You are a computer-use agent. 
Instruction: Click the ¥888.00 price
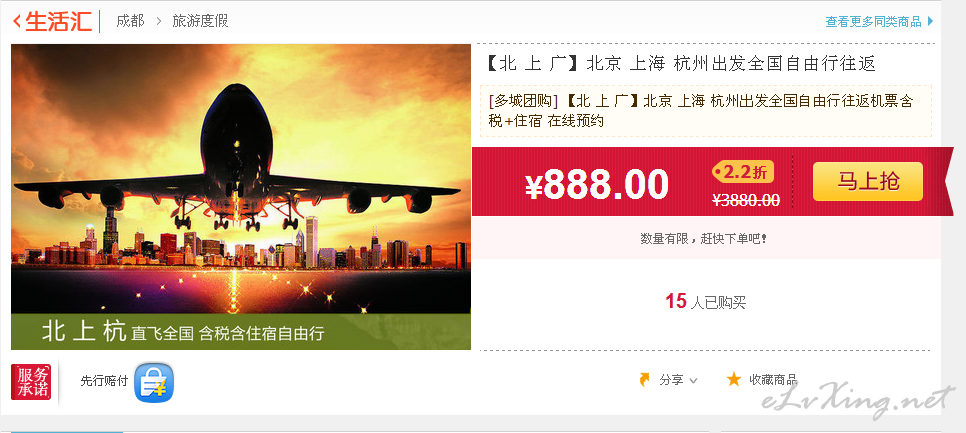point(596,184)
